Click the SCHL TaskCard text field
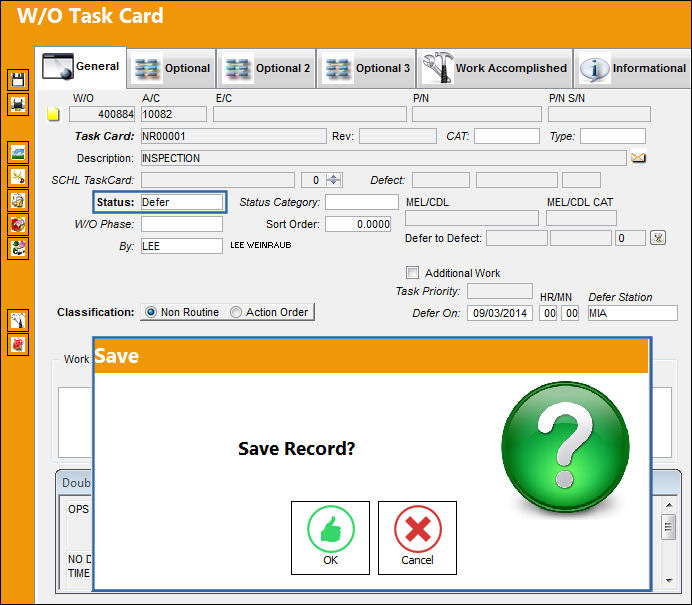This screenshot has height=605, width=692. pyautogui.click(x=218, y=180)
